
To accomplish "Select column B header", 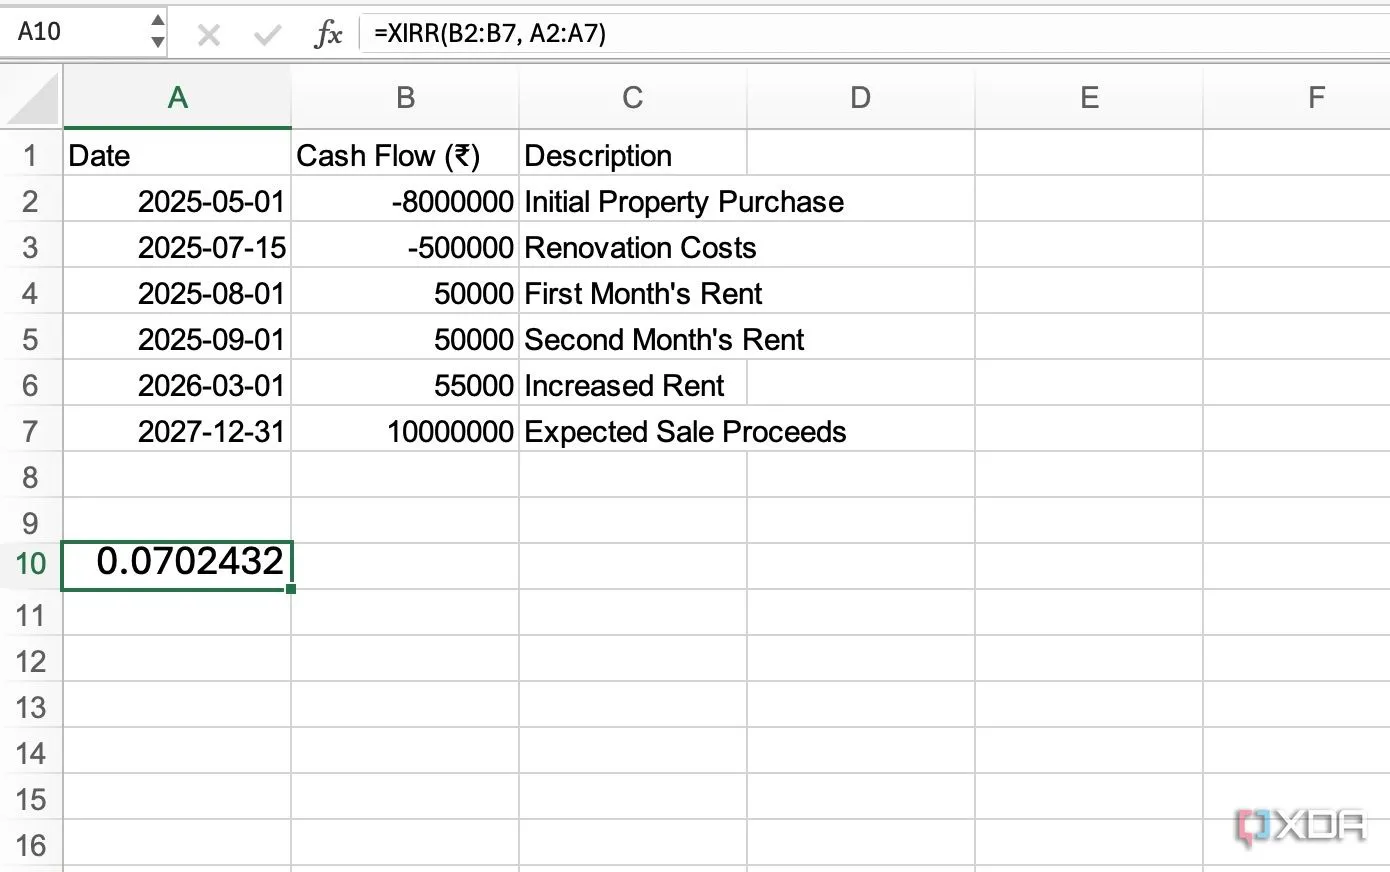I will [x=405, y=98].
